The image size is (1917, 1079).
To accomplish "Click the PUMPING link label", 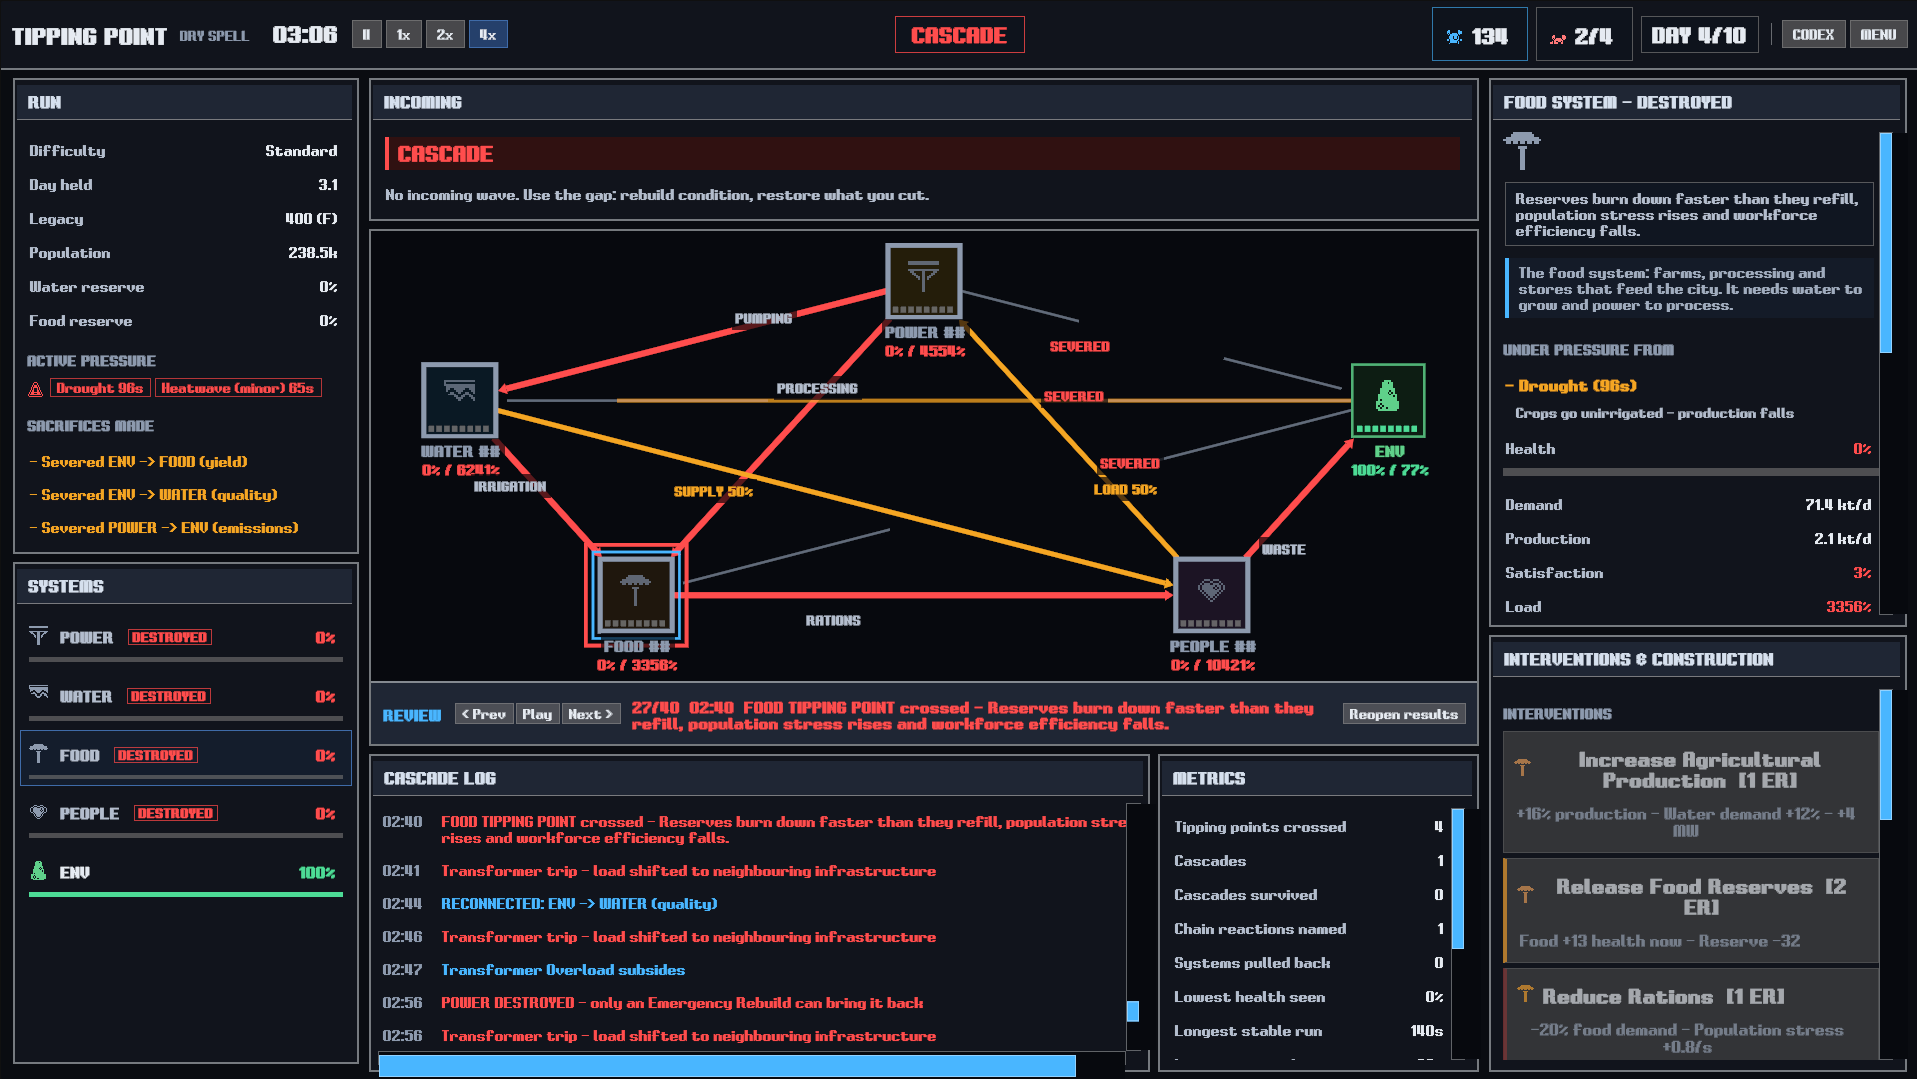I will (x=763, y=318).
